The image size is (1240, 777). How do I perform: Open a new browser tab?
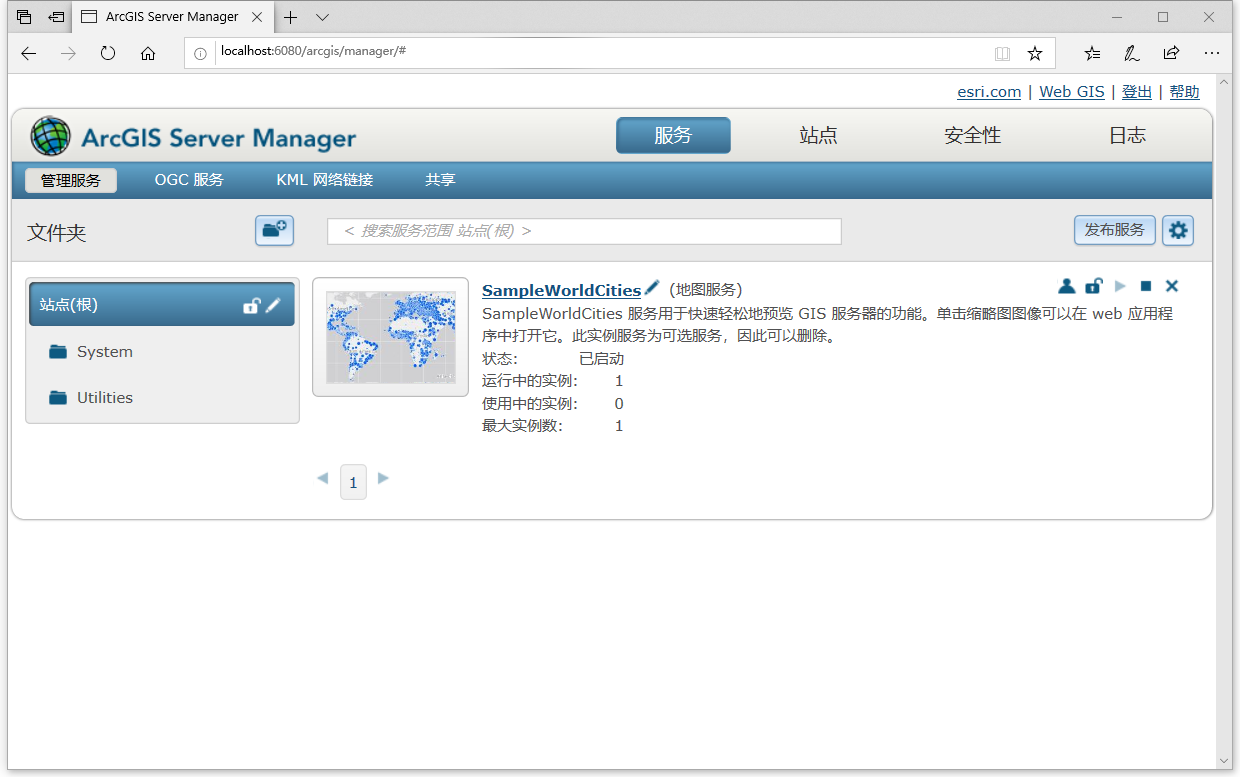pos(291,17)
